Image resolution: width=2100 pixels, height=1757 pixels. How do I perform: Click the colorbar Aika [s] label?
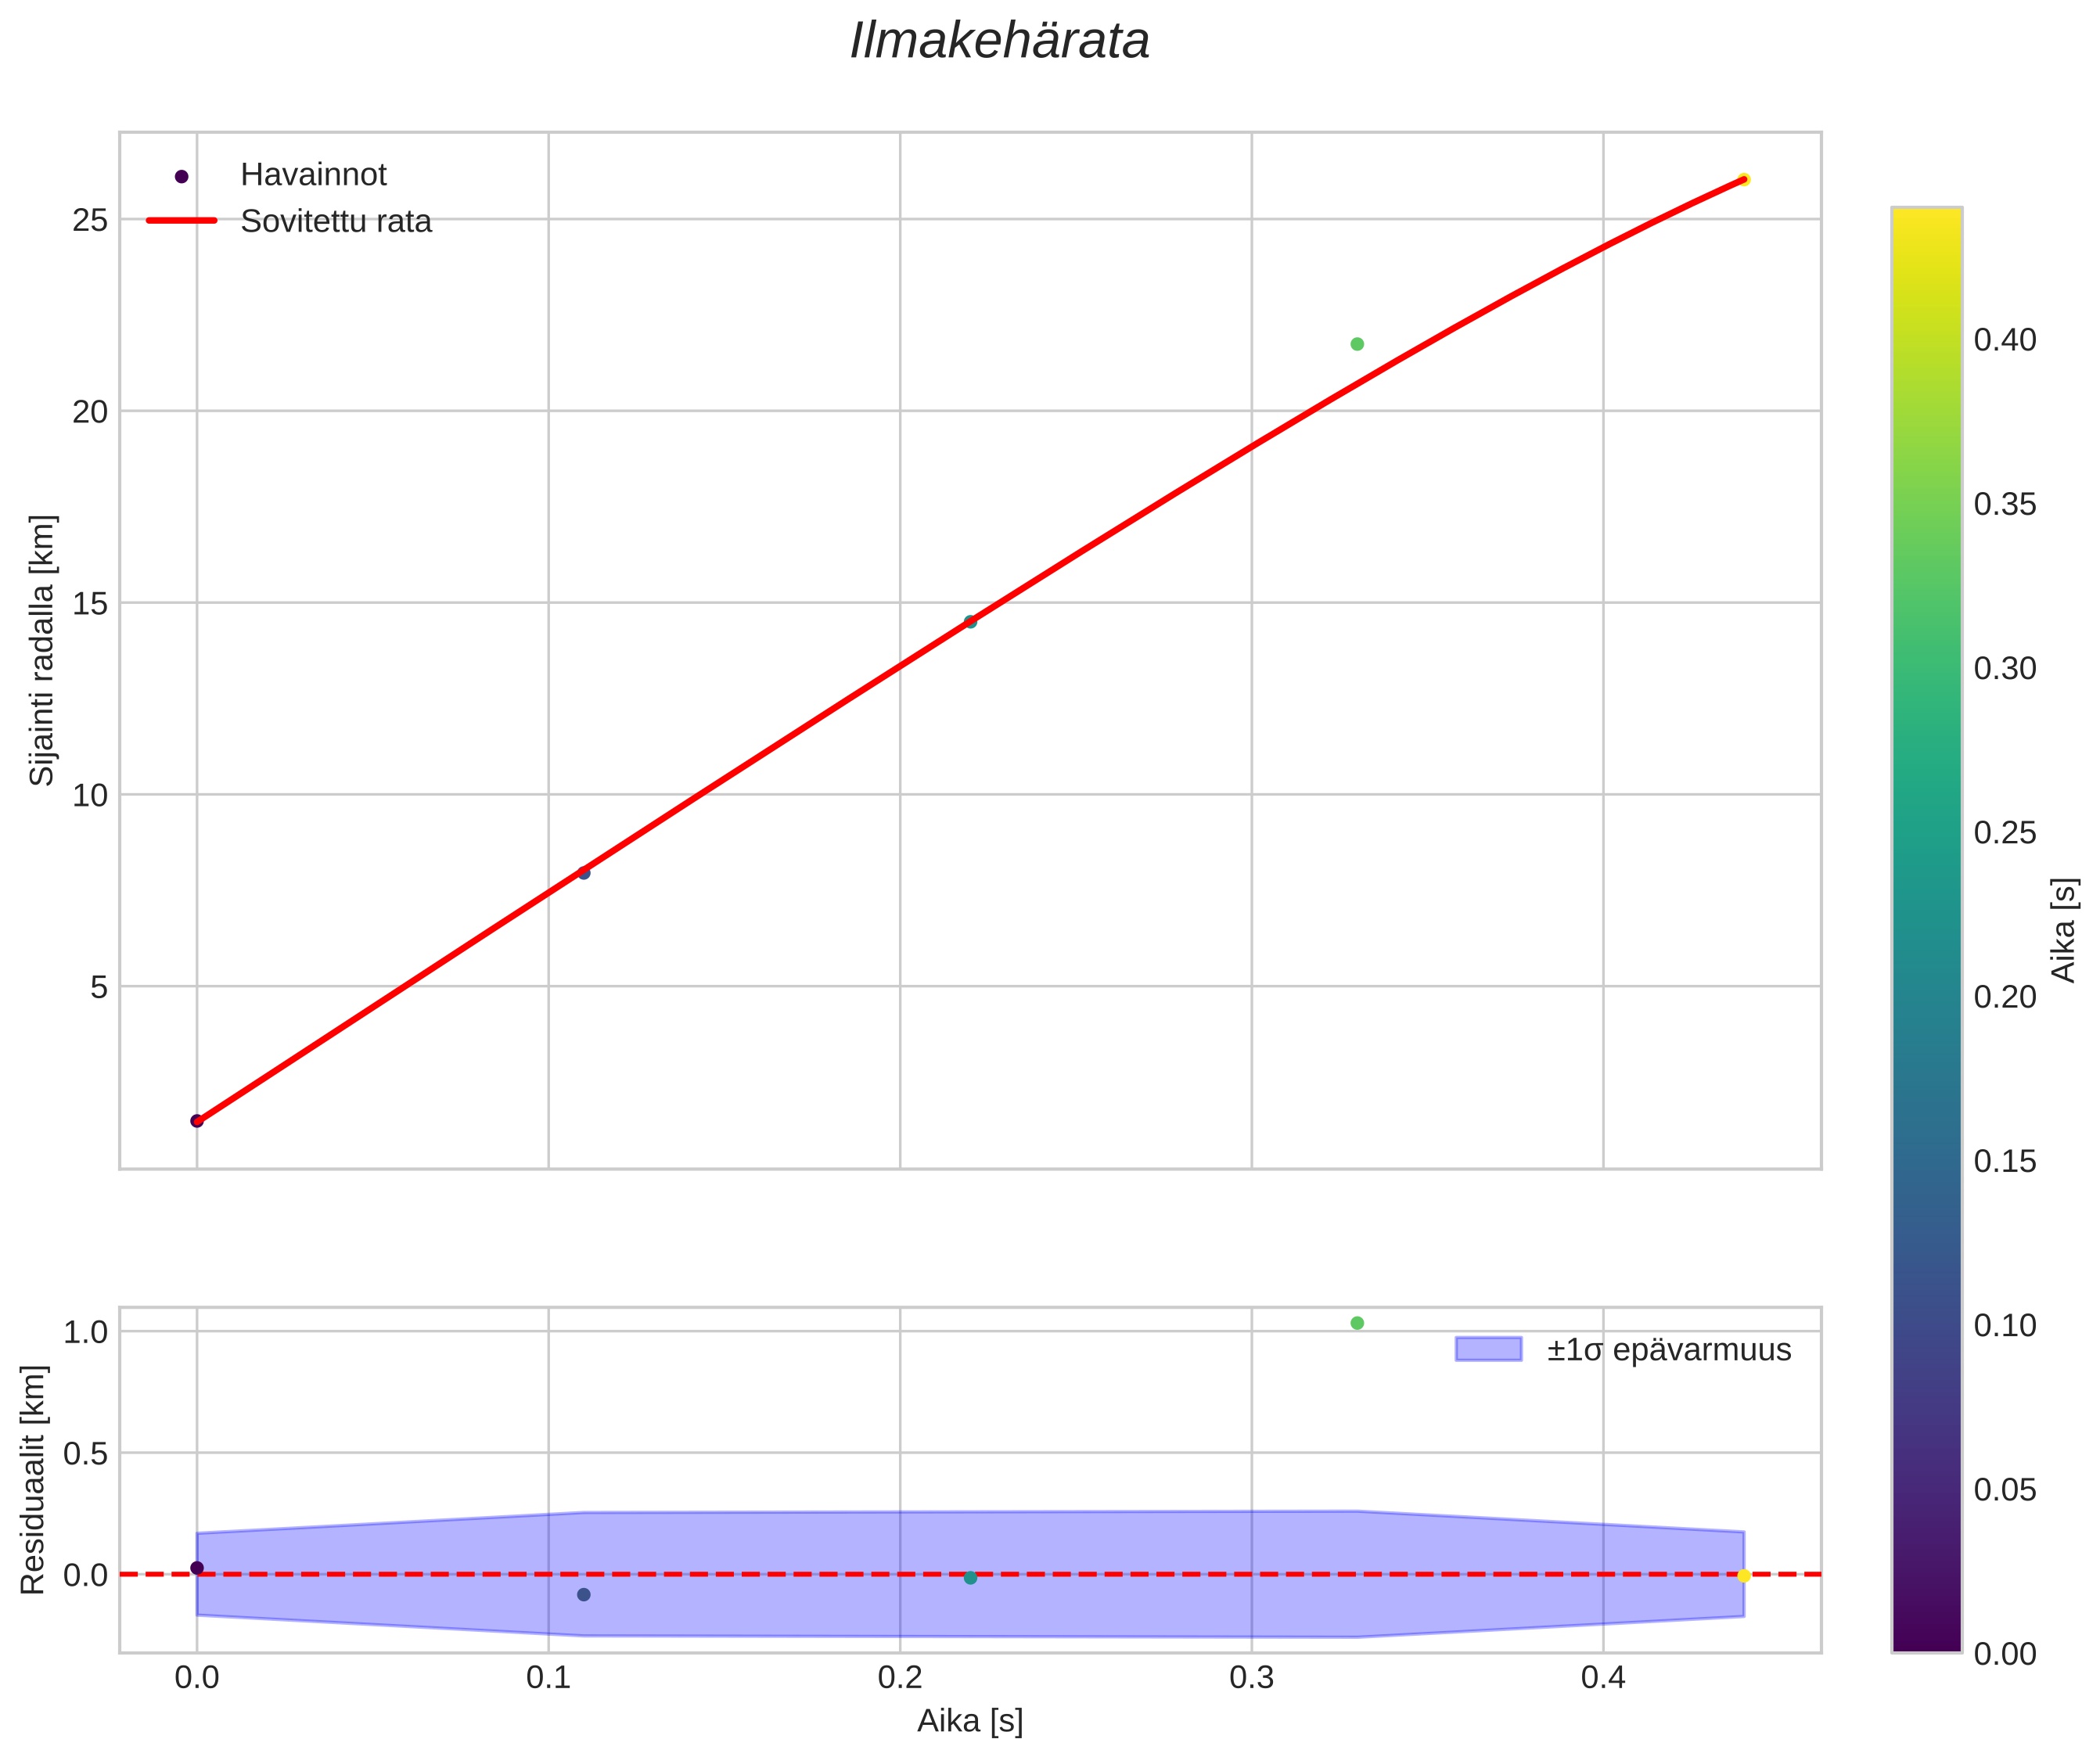tap(2063, 930)
